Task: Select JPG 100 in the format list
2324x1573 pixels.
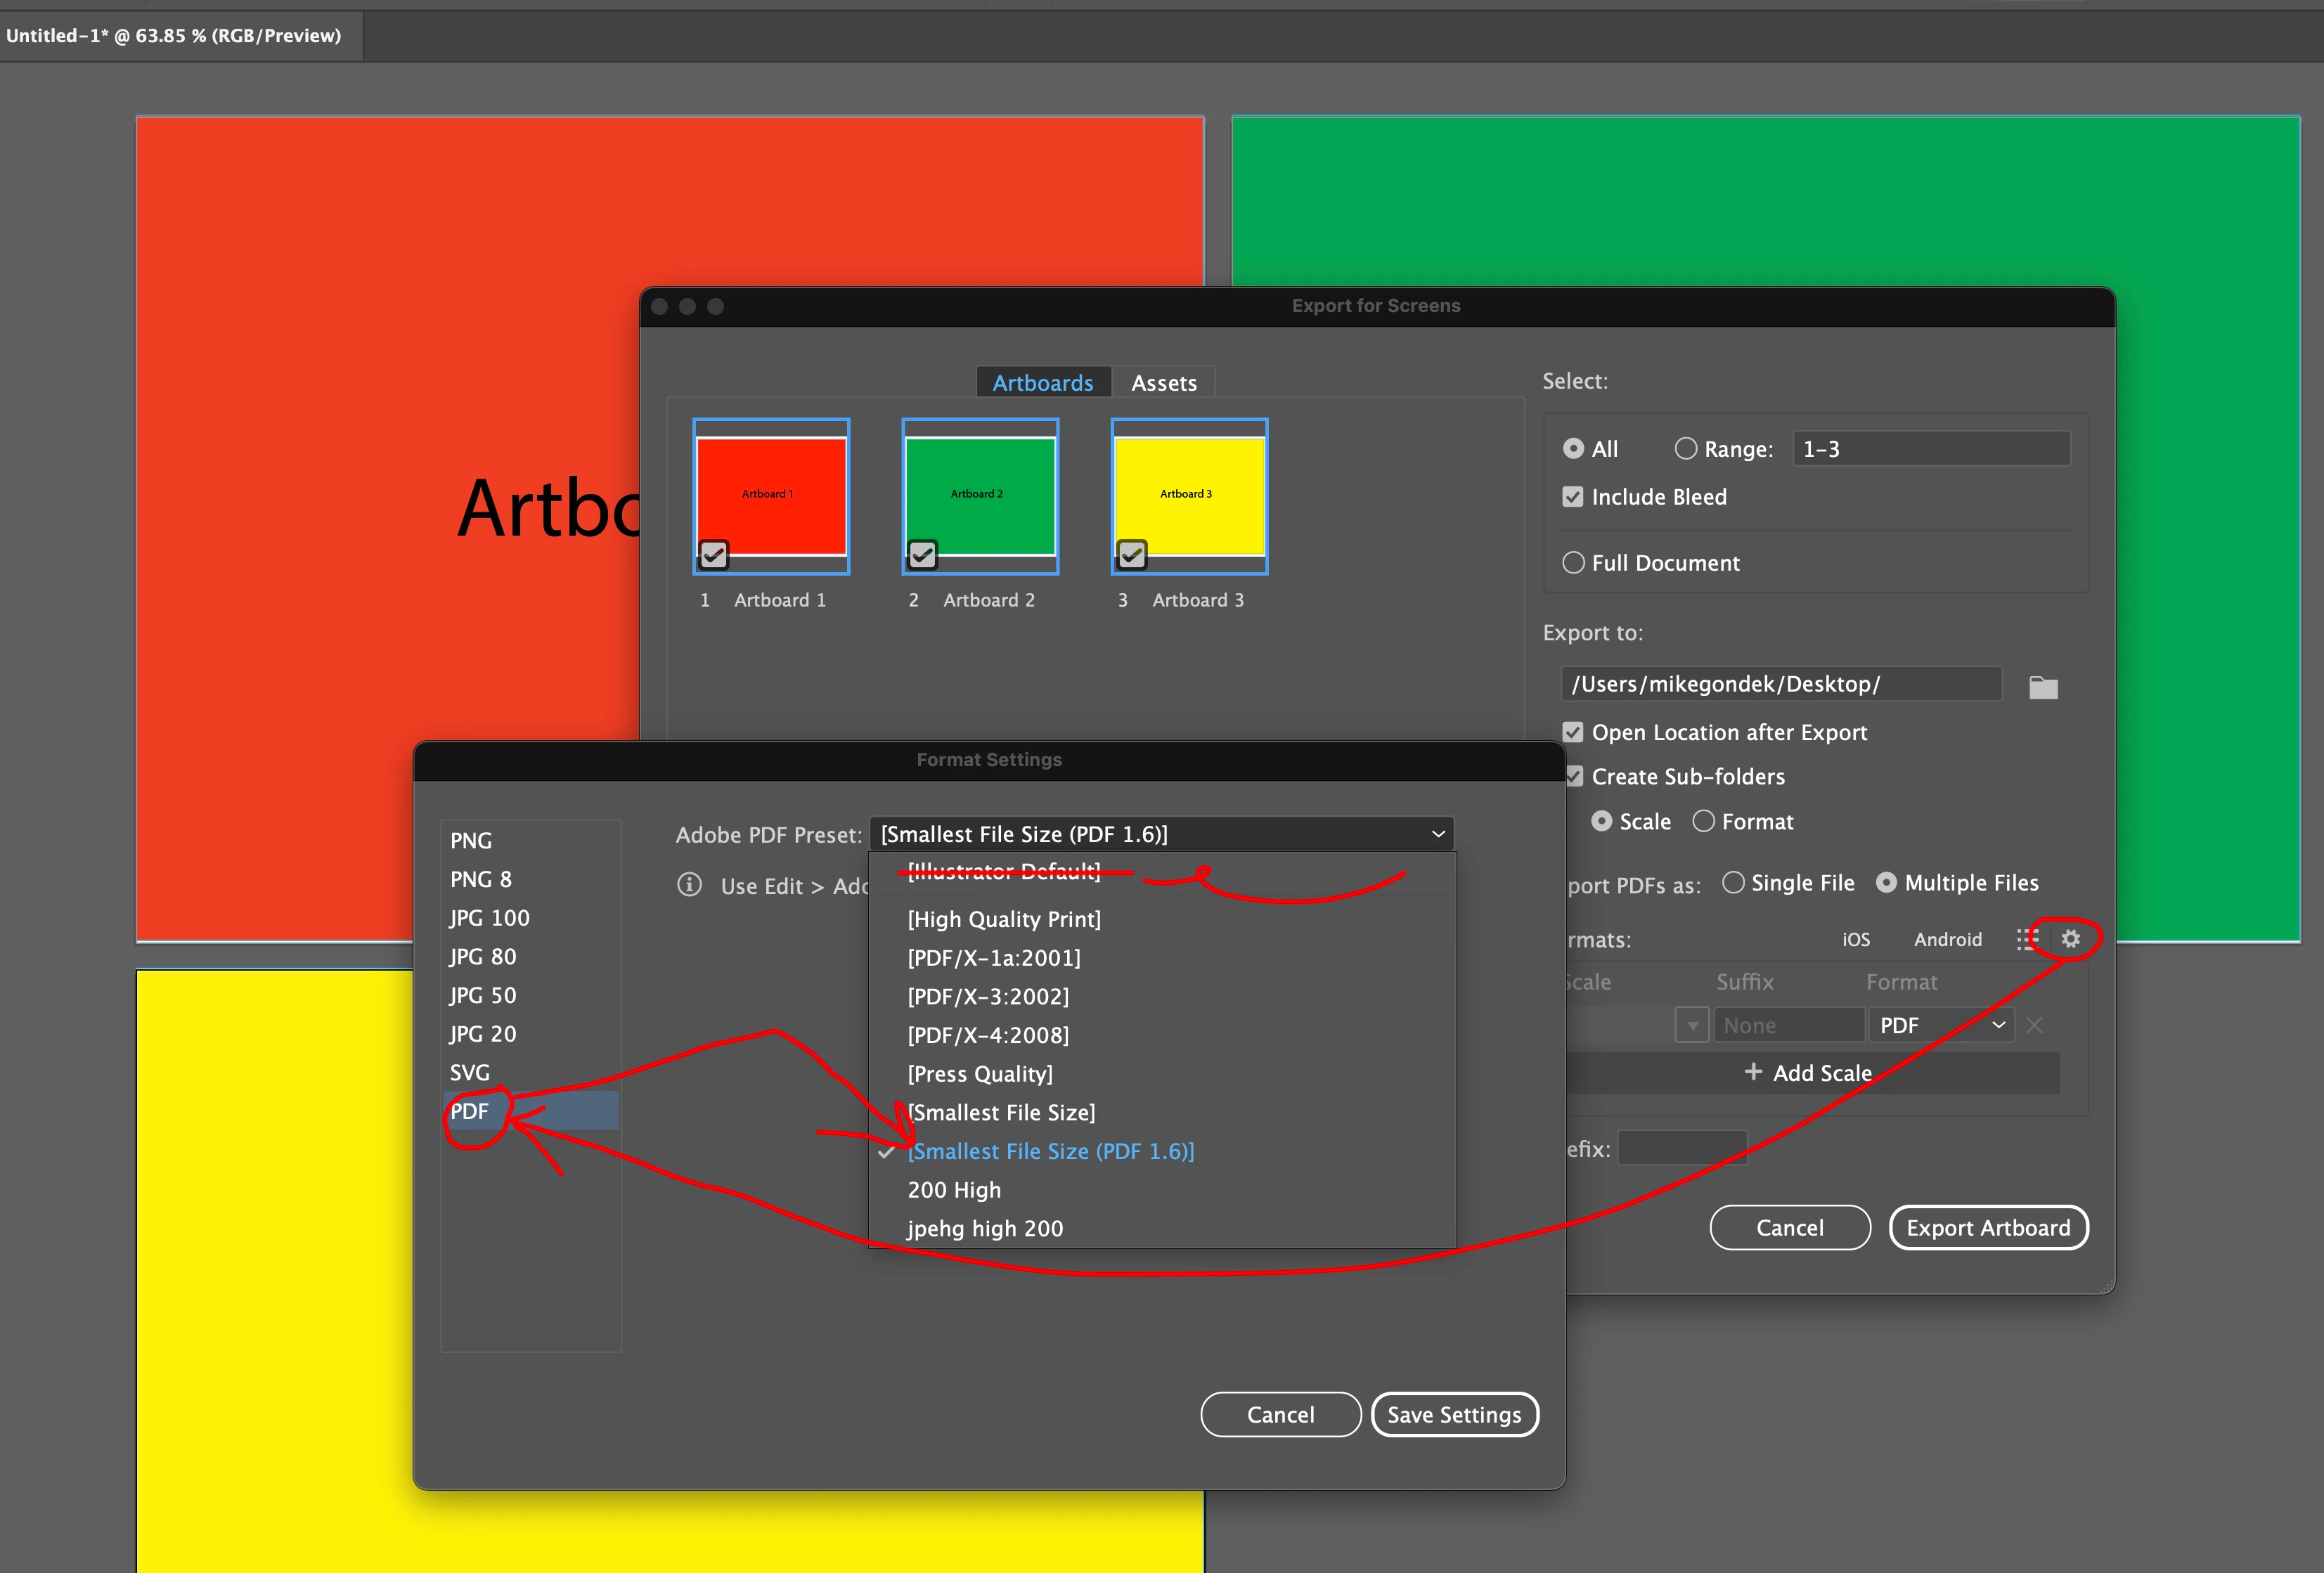Action: (x=489, y=918)
